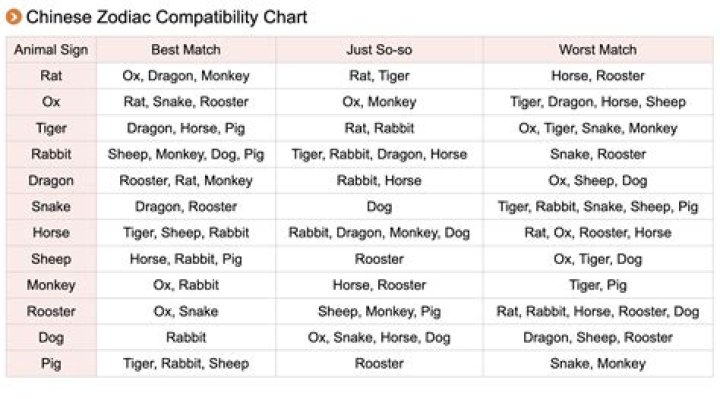
Task: Select the Monkey animal sign cell
Action: pos(51,285)
